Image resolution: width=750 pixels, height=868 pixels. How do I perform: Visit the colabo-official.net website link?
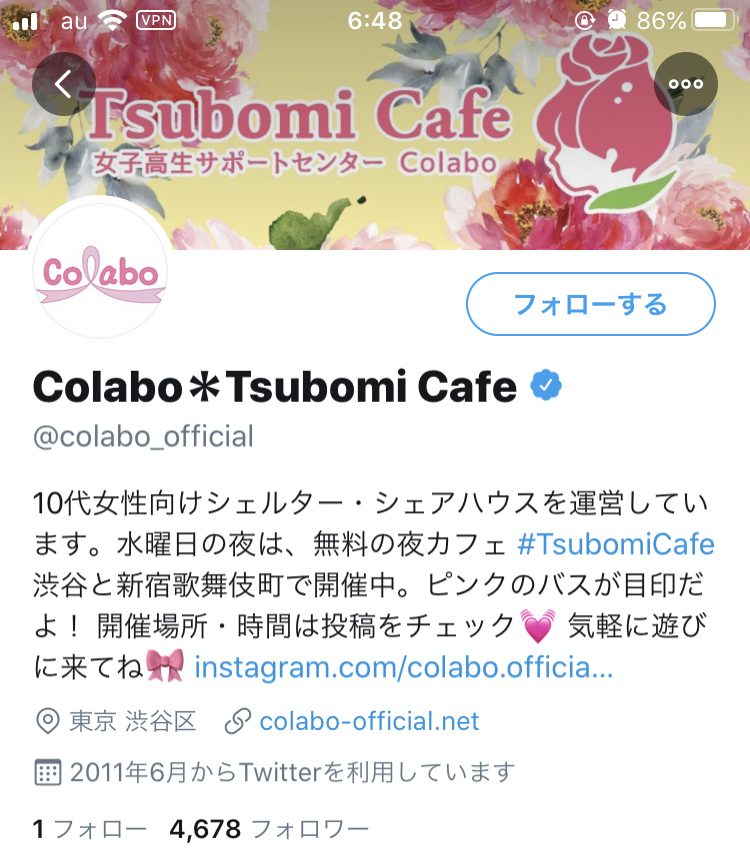tap(369, 721)
